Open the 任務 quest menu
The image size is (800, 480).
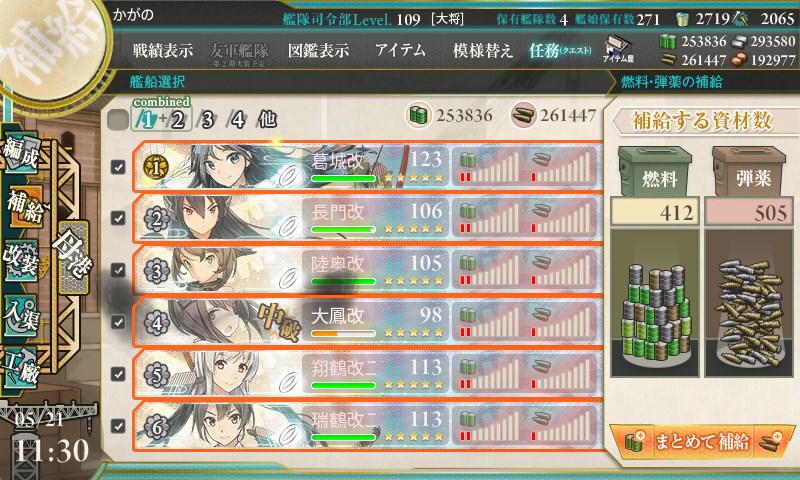560,50
